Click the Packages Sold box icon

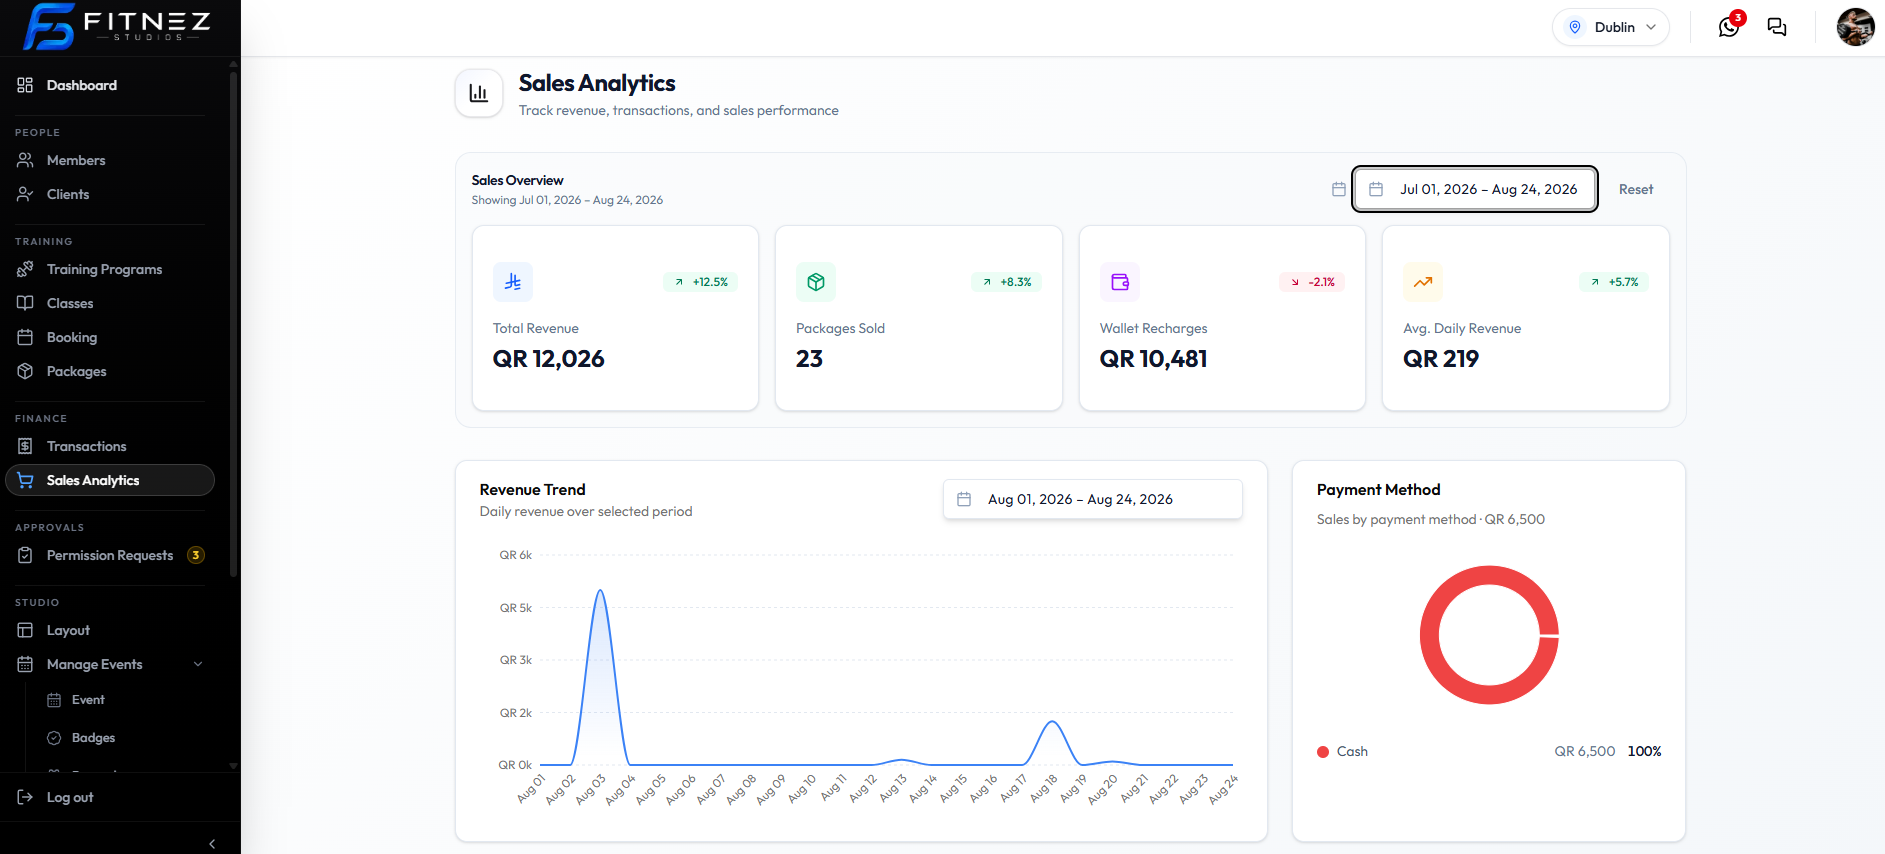click(816, 282)
